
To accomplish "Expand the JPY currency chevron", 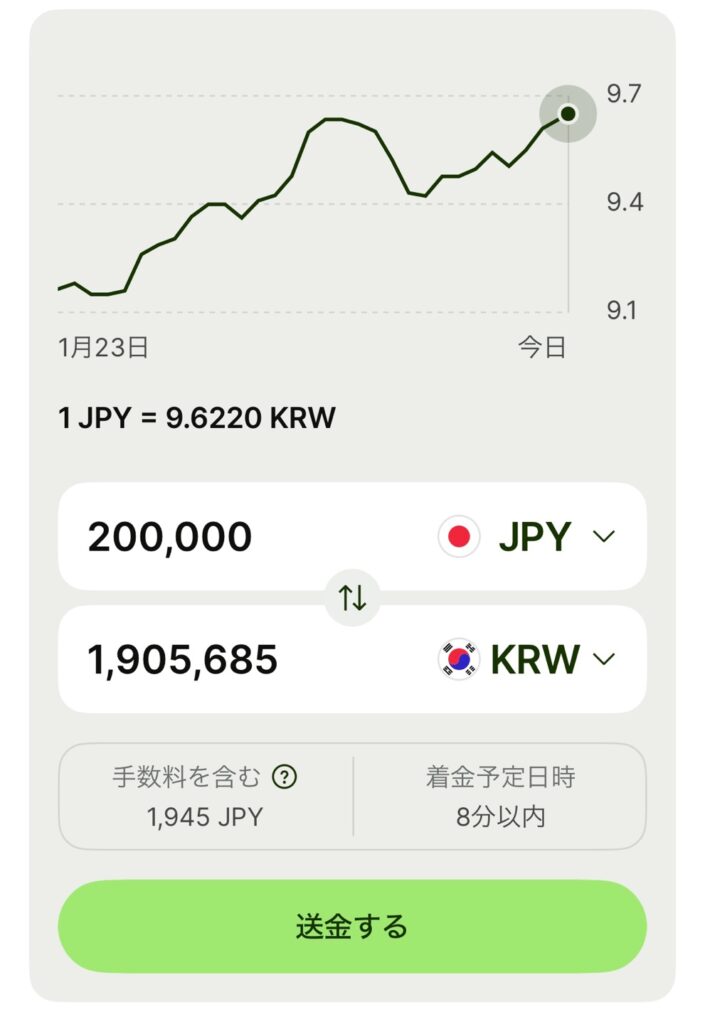I will 603,537.
